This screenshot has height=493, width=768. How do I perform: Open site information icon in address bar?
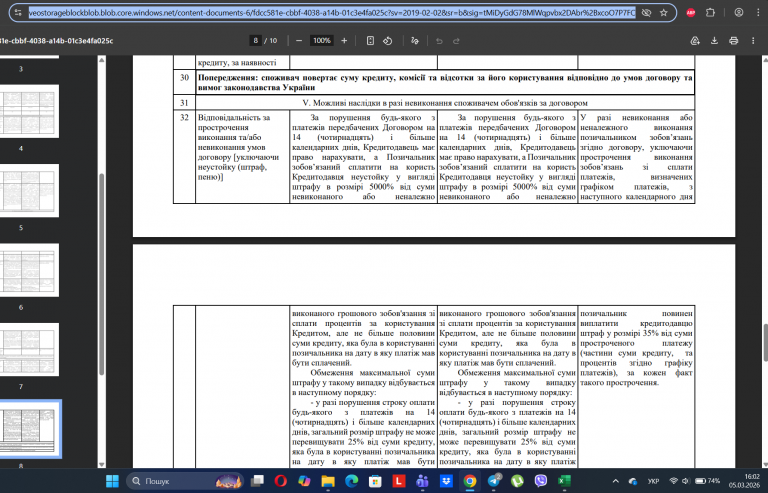coord(18,13)
